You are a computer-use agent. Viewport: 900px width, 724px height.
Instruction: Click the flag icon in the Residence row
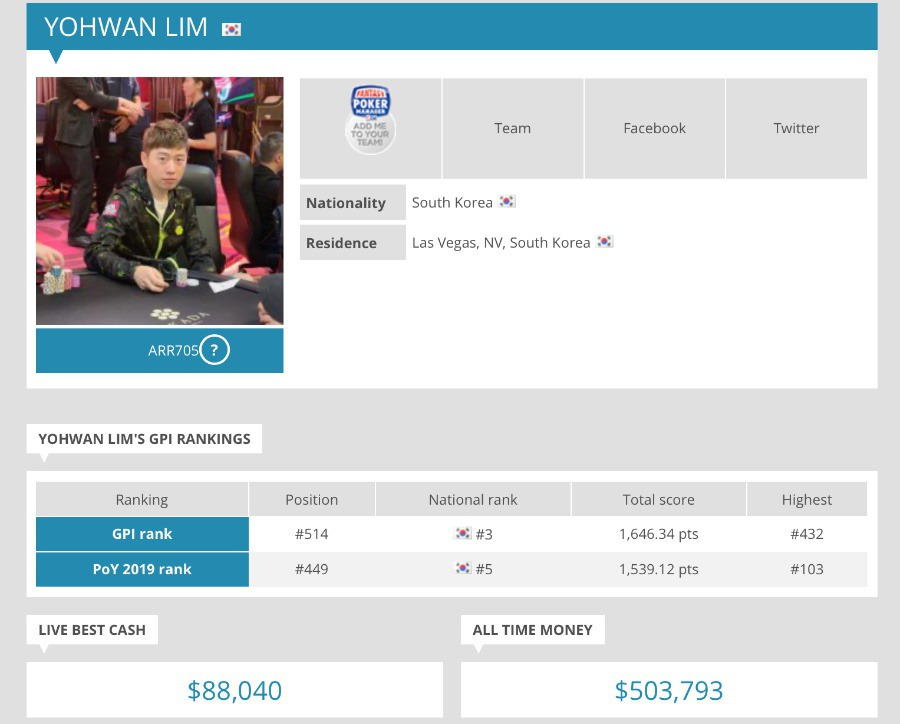pos(604,242)
